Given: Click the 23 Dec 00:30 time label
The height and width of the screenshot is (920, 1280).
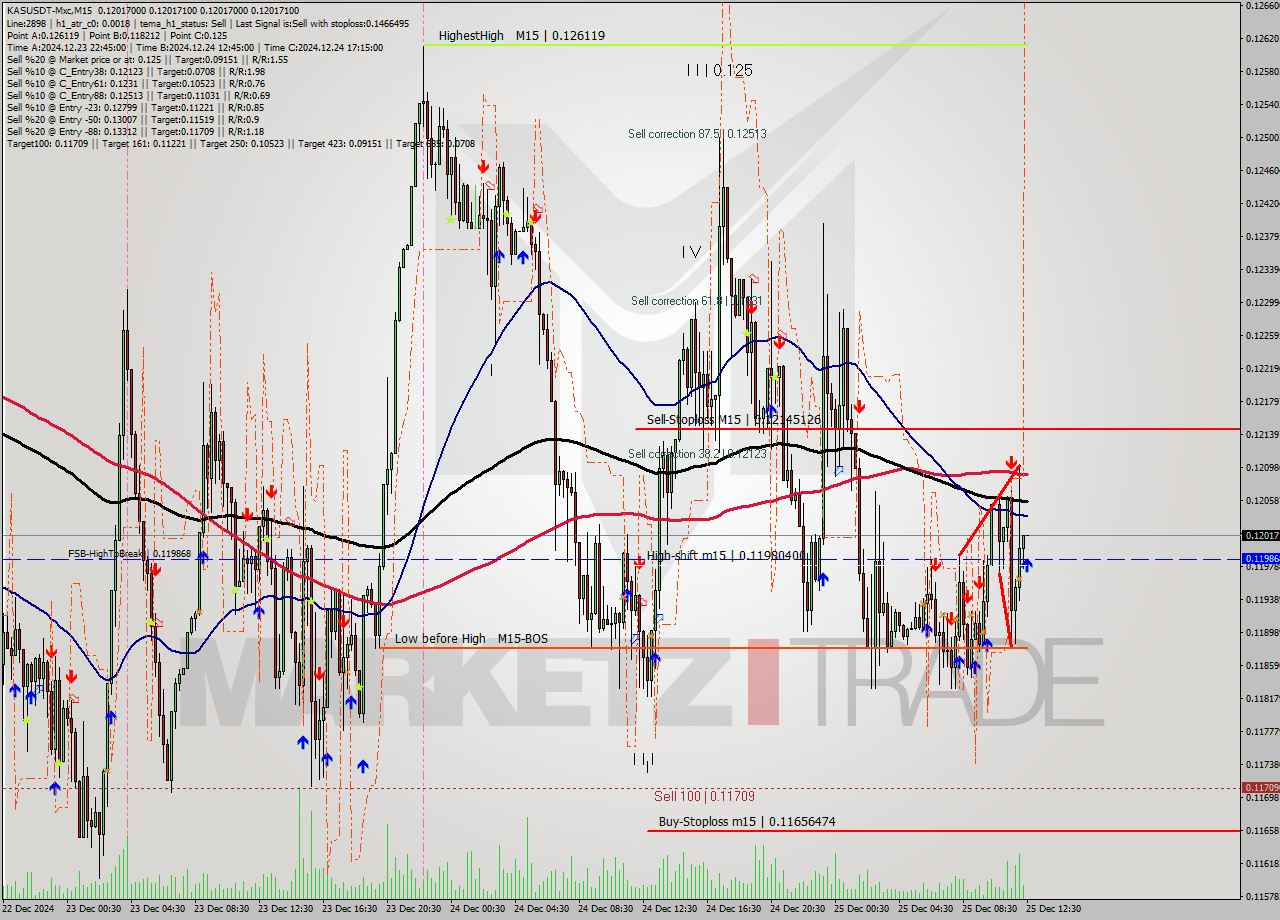Looking at the screenshot, I should (x=94, y=909).
